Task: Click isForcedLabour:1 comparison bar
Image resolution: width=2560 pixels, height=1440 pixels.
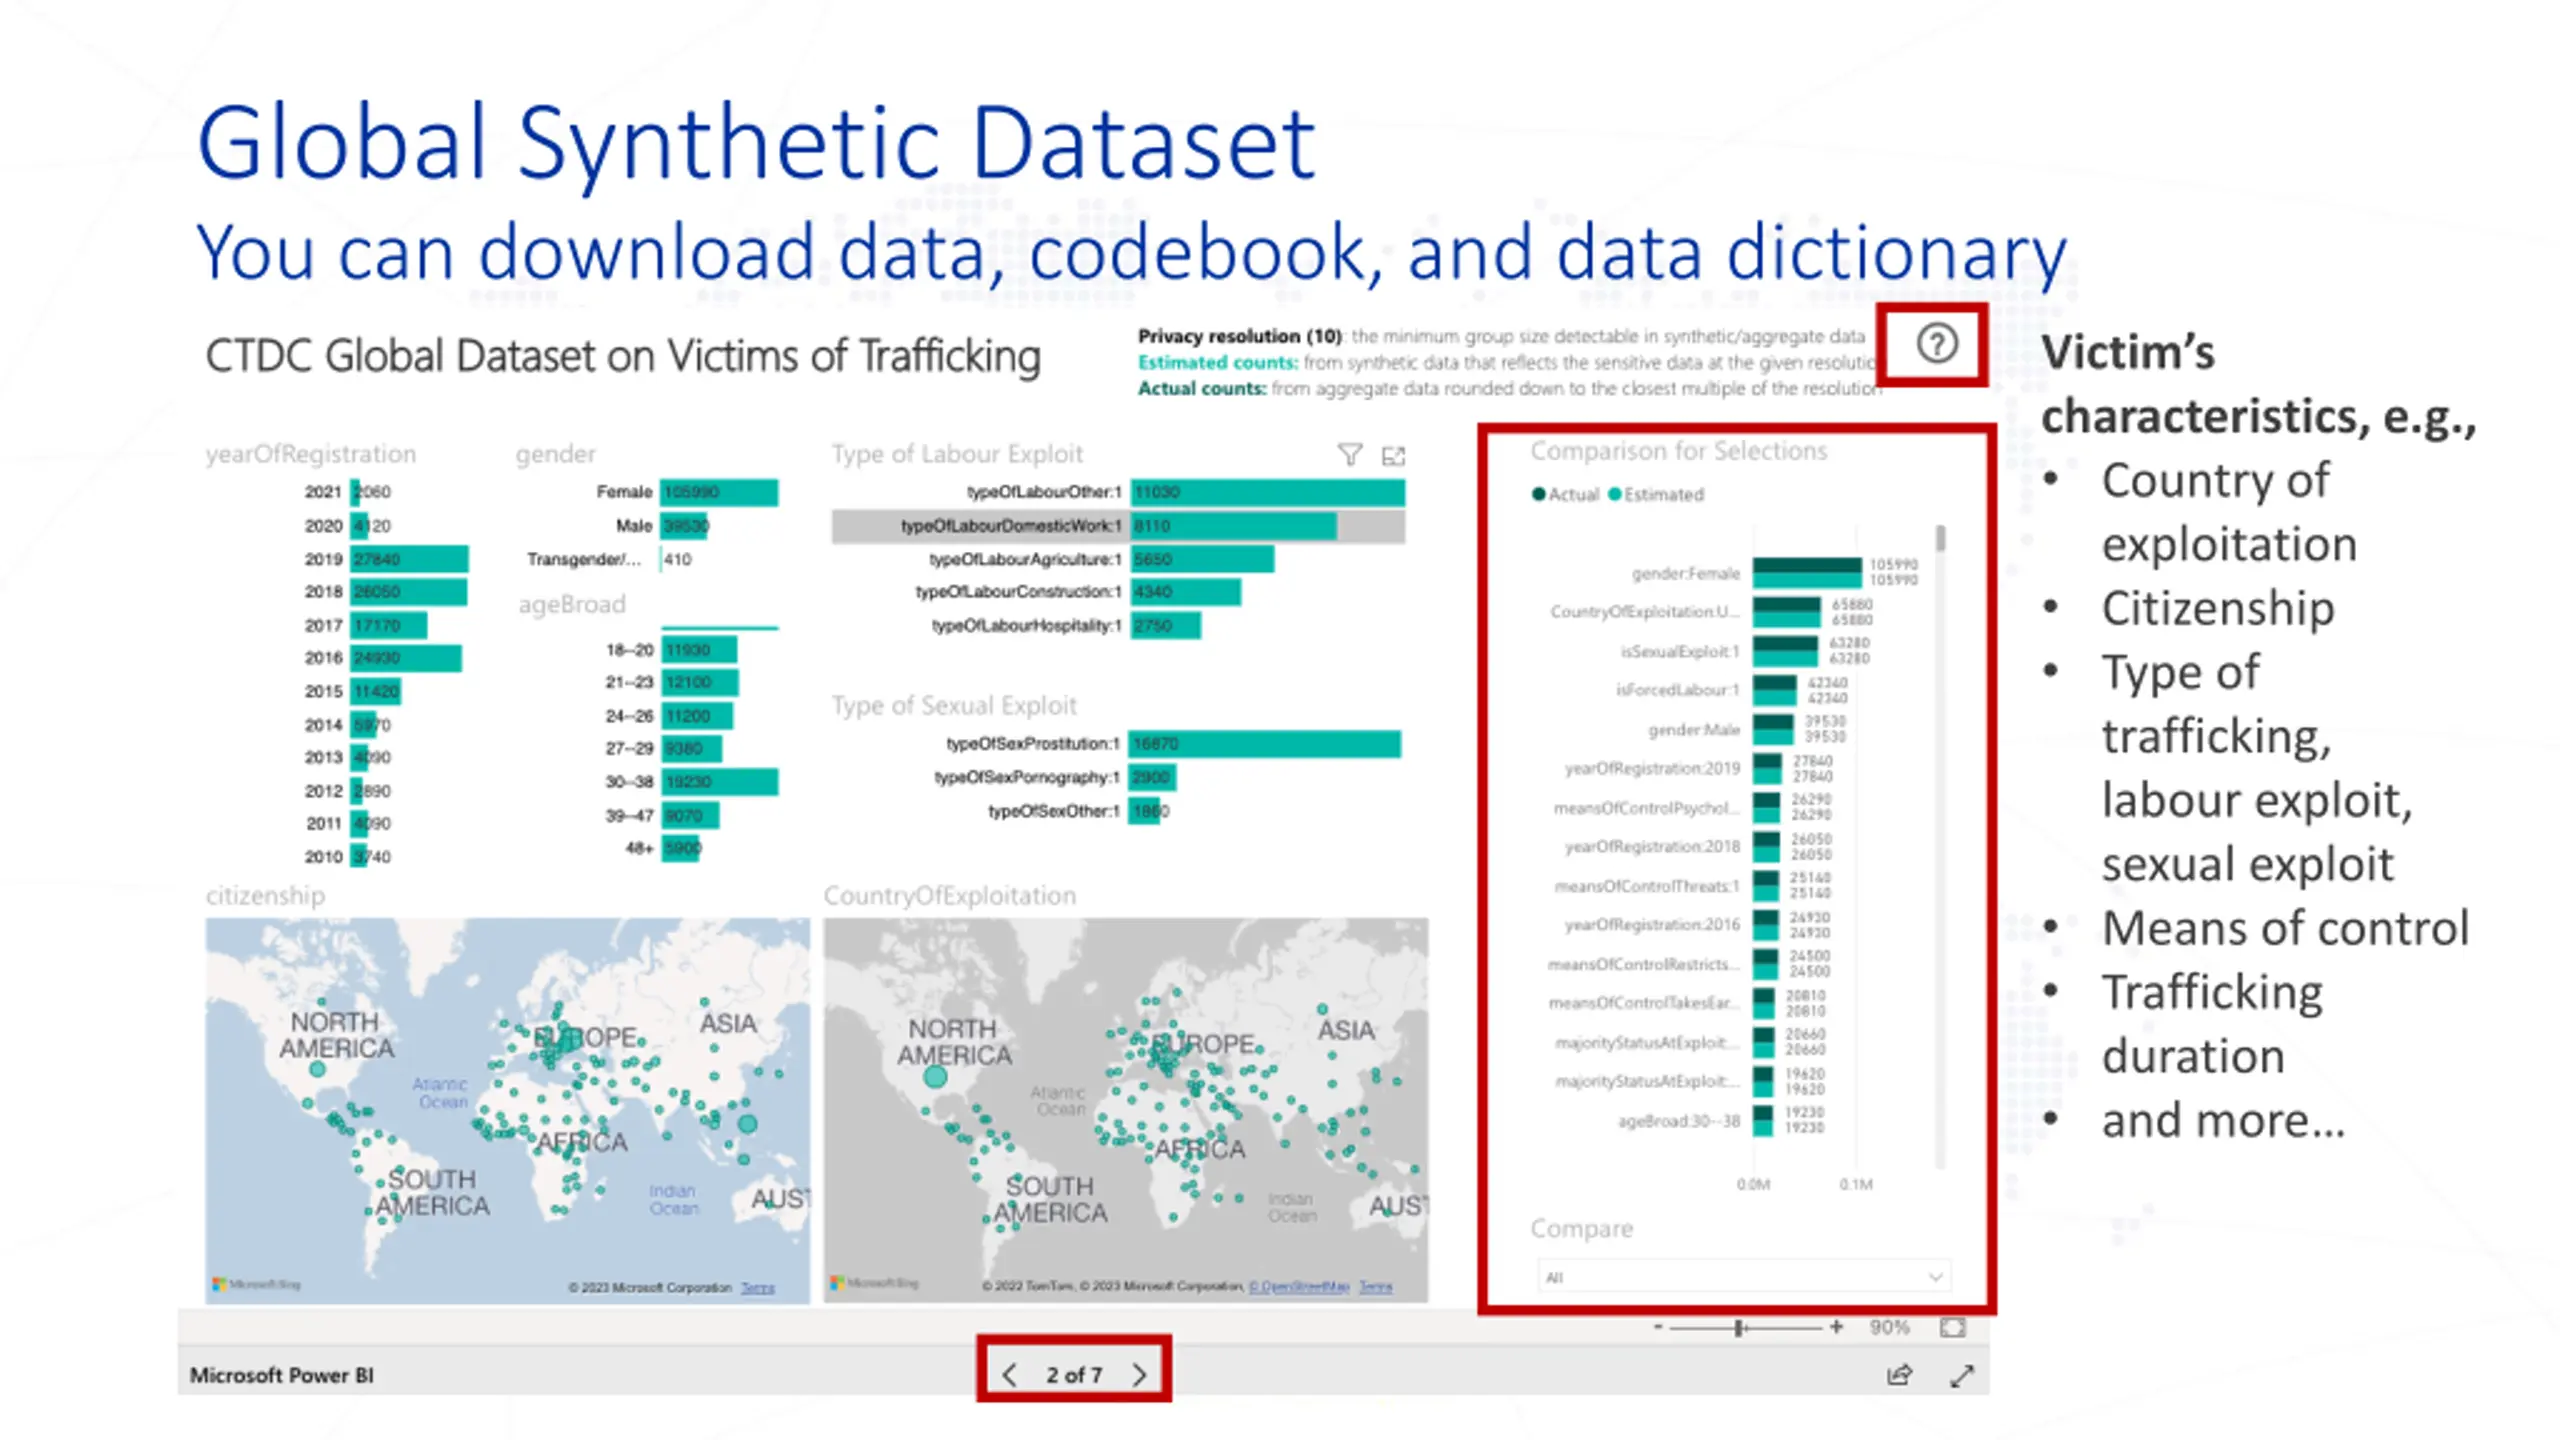Action: tap(1775, 690)
